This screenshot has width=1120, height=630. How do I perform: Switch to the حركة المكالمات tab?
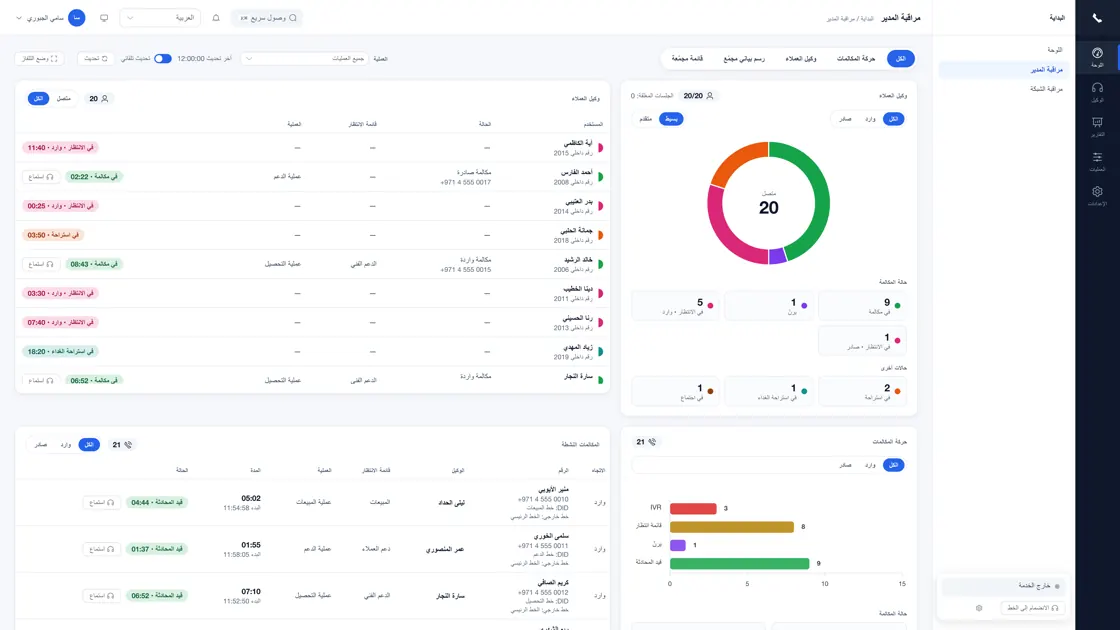pos(856,59)
